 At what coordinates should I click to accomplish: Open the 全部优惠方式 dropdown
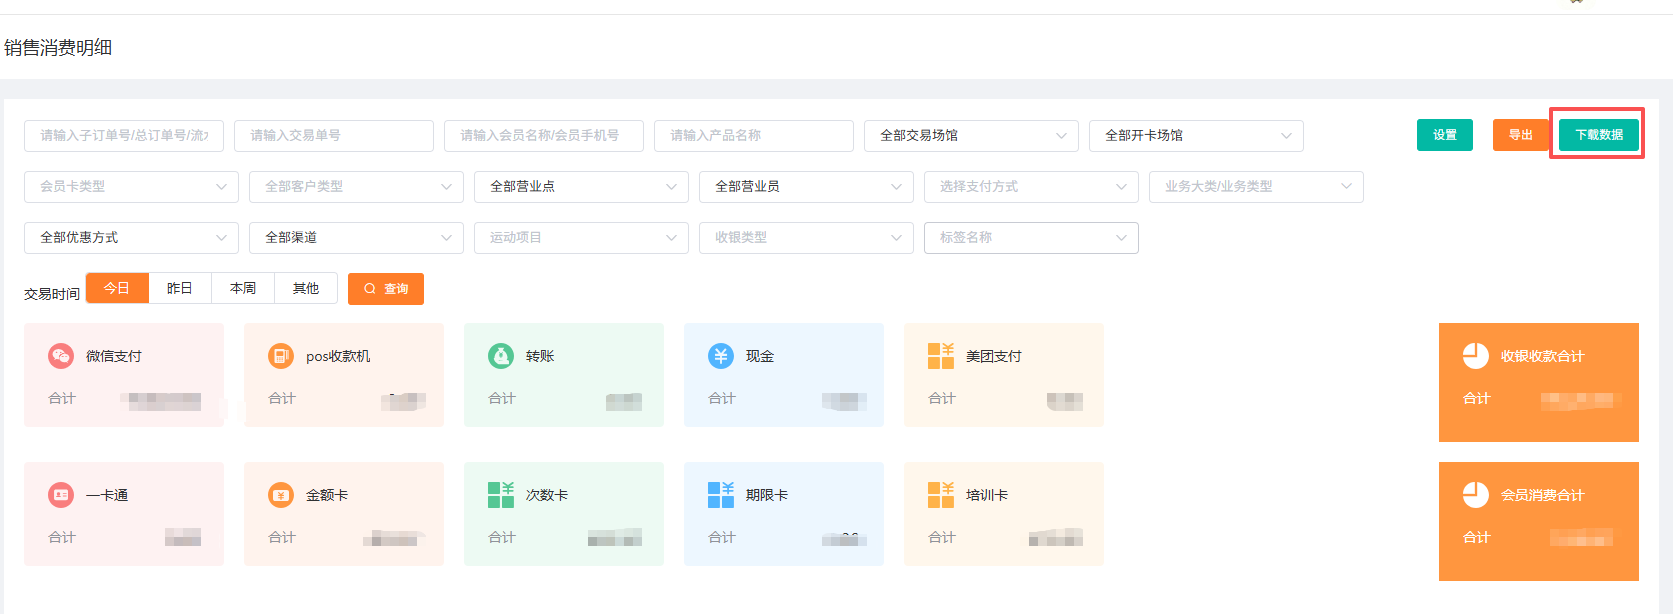pyautogui.click(x=131, y=238)
